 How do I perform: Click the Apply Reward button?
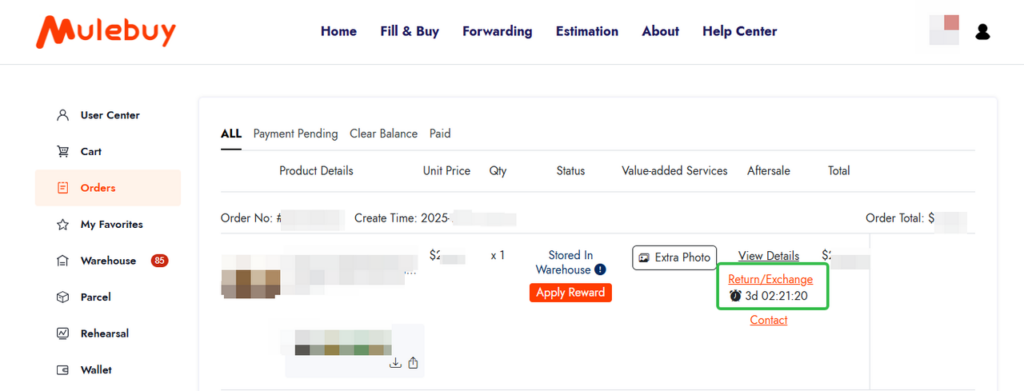coord(570,292)
